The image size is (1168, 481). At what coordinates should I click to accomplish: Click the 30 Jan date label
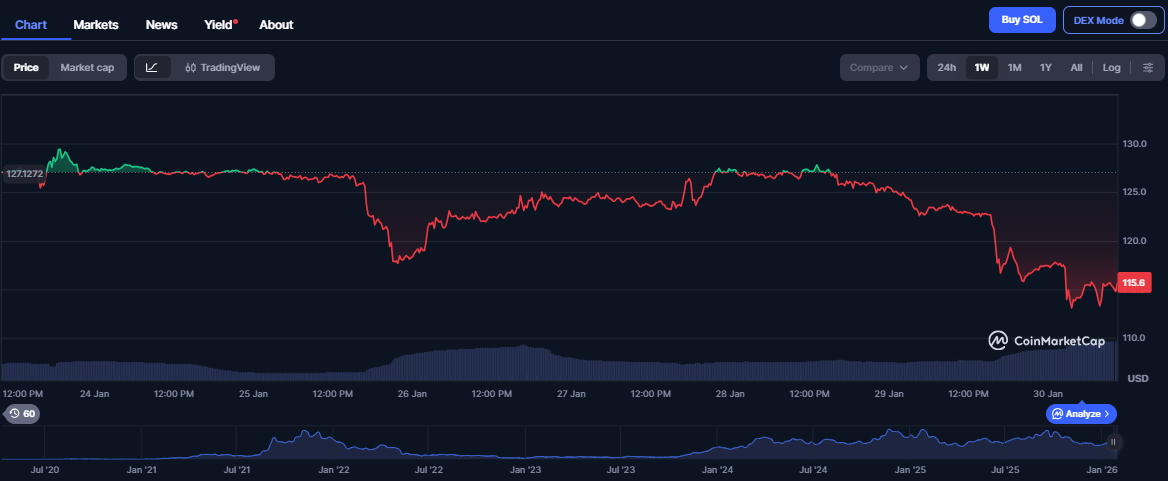click(x=1047, y=393)
